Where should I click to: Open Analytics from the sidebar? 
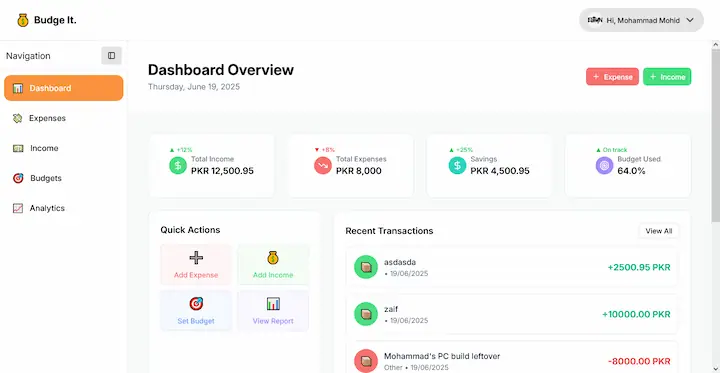[63, 208]
